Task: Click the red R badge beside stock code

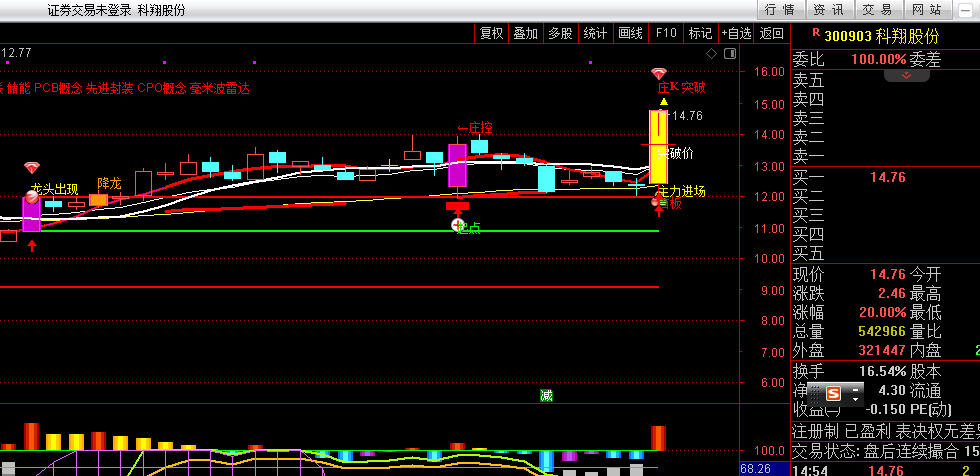Action: (815, 35)
